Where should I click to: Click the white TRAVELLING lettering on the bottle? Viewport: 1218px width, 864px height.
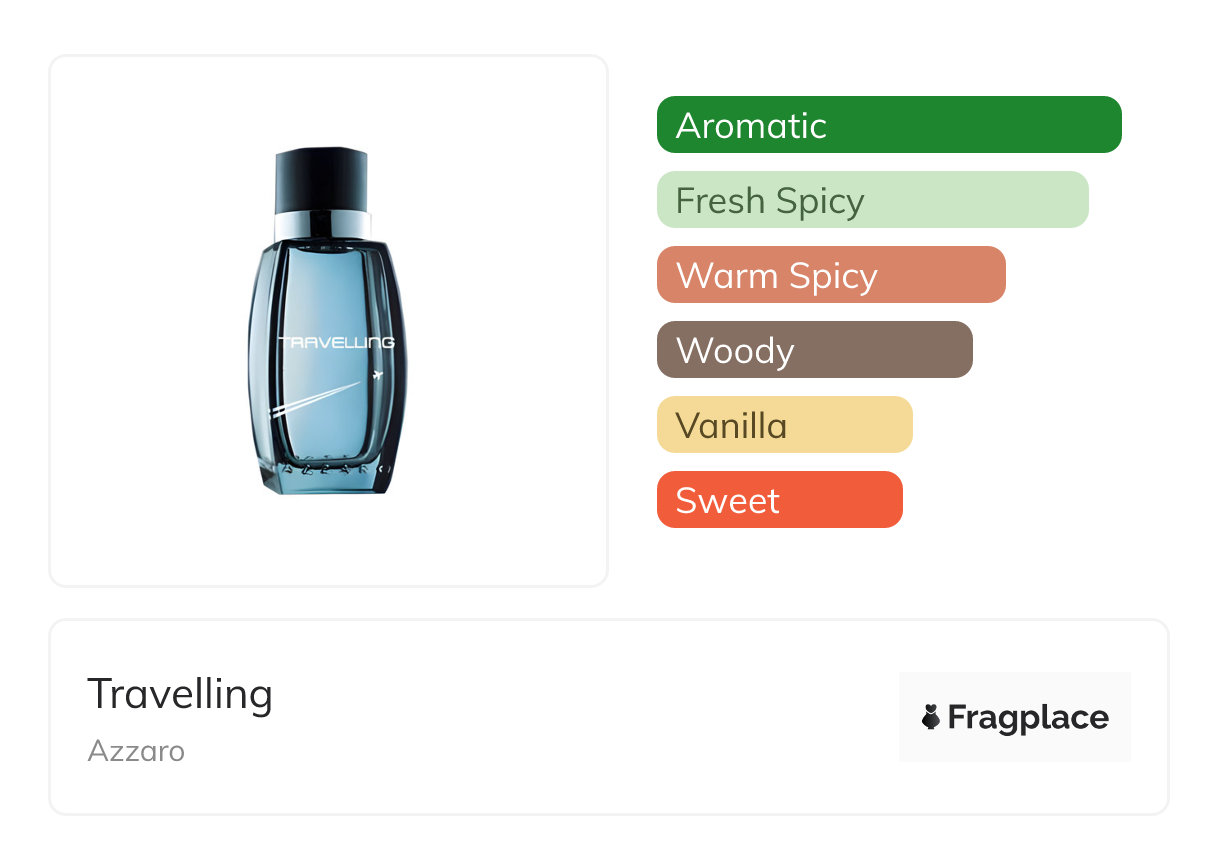coord(336,343)
